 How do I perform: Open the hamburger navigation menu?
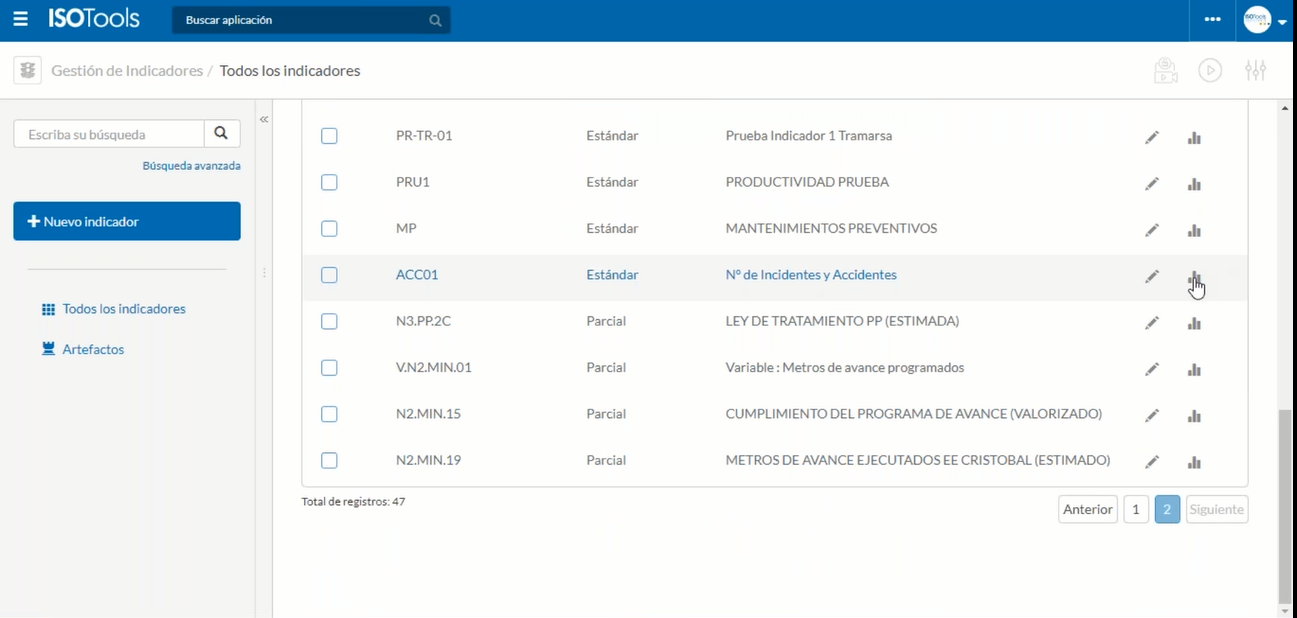(20, 20)
